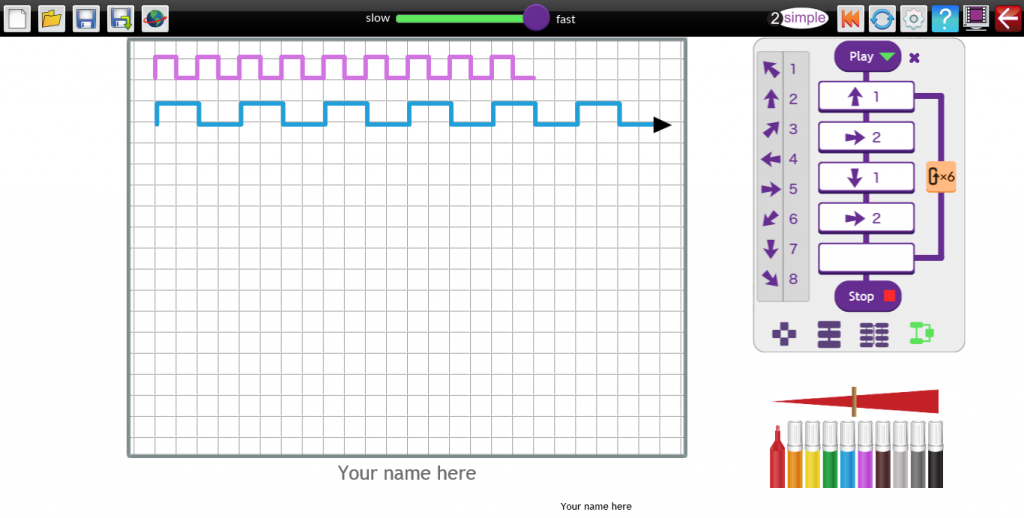Open the x6 repeat loop count
Screen dimensions: 1024x518
click(941, 176)
